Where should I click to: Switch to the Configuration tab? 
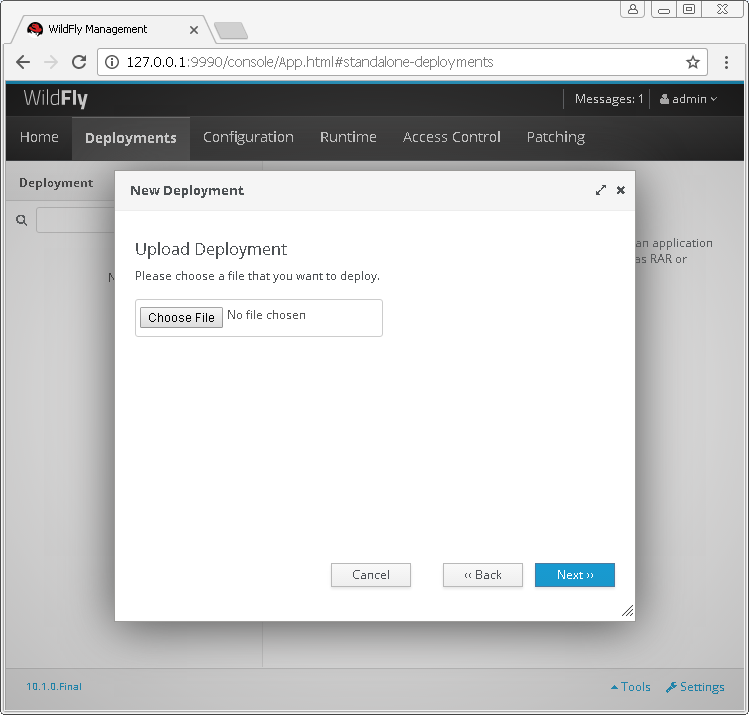pos(248,138)
